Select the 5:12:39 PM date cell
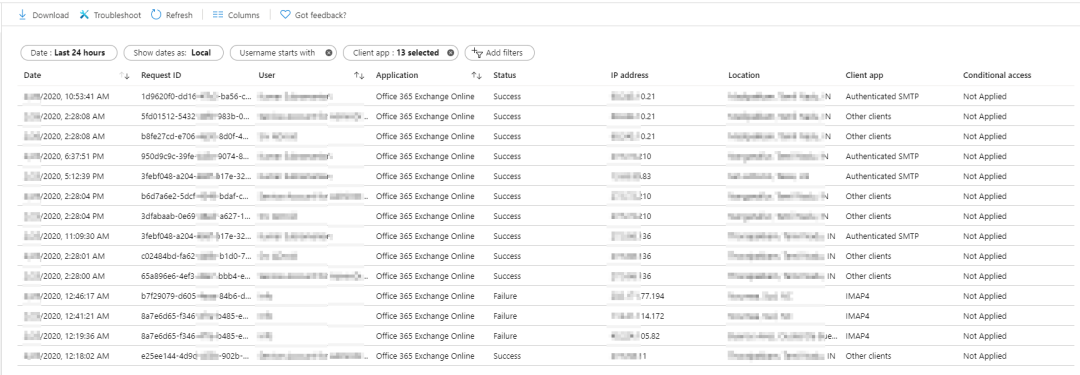Viewport: 1080px width, 375px height. pos(64,176)
